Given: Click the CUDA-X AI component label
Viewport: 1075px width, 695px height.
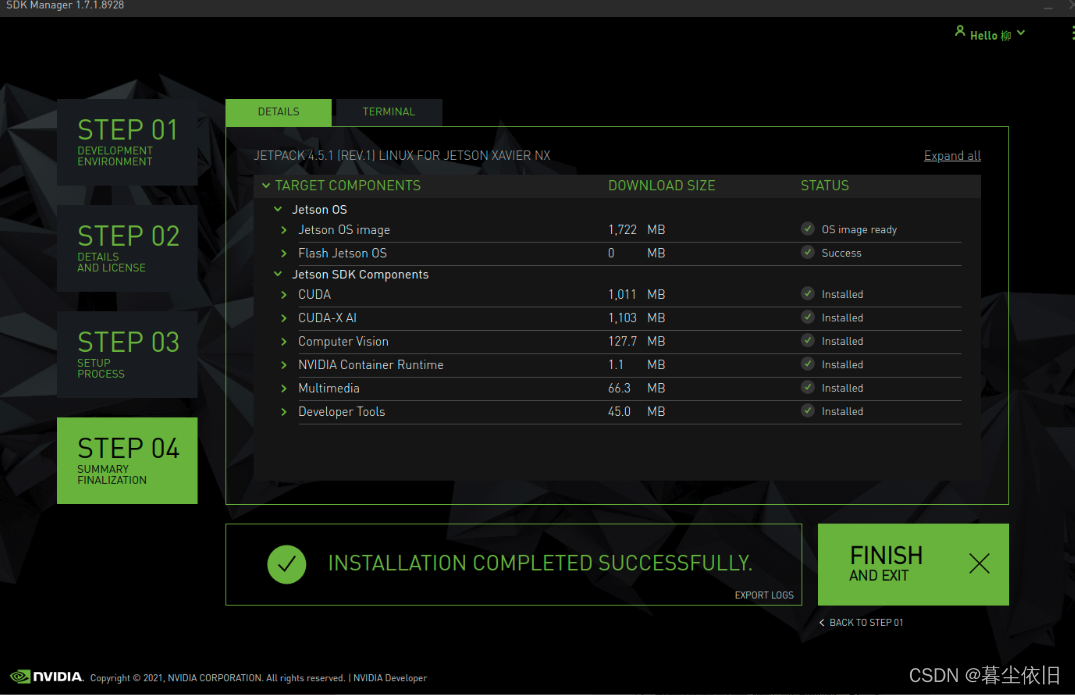Looking at the screenshot, I should [x=327, y=318].
